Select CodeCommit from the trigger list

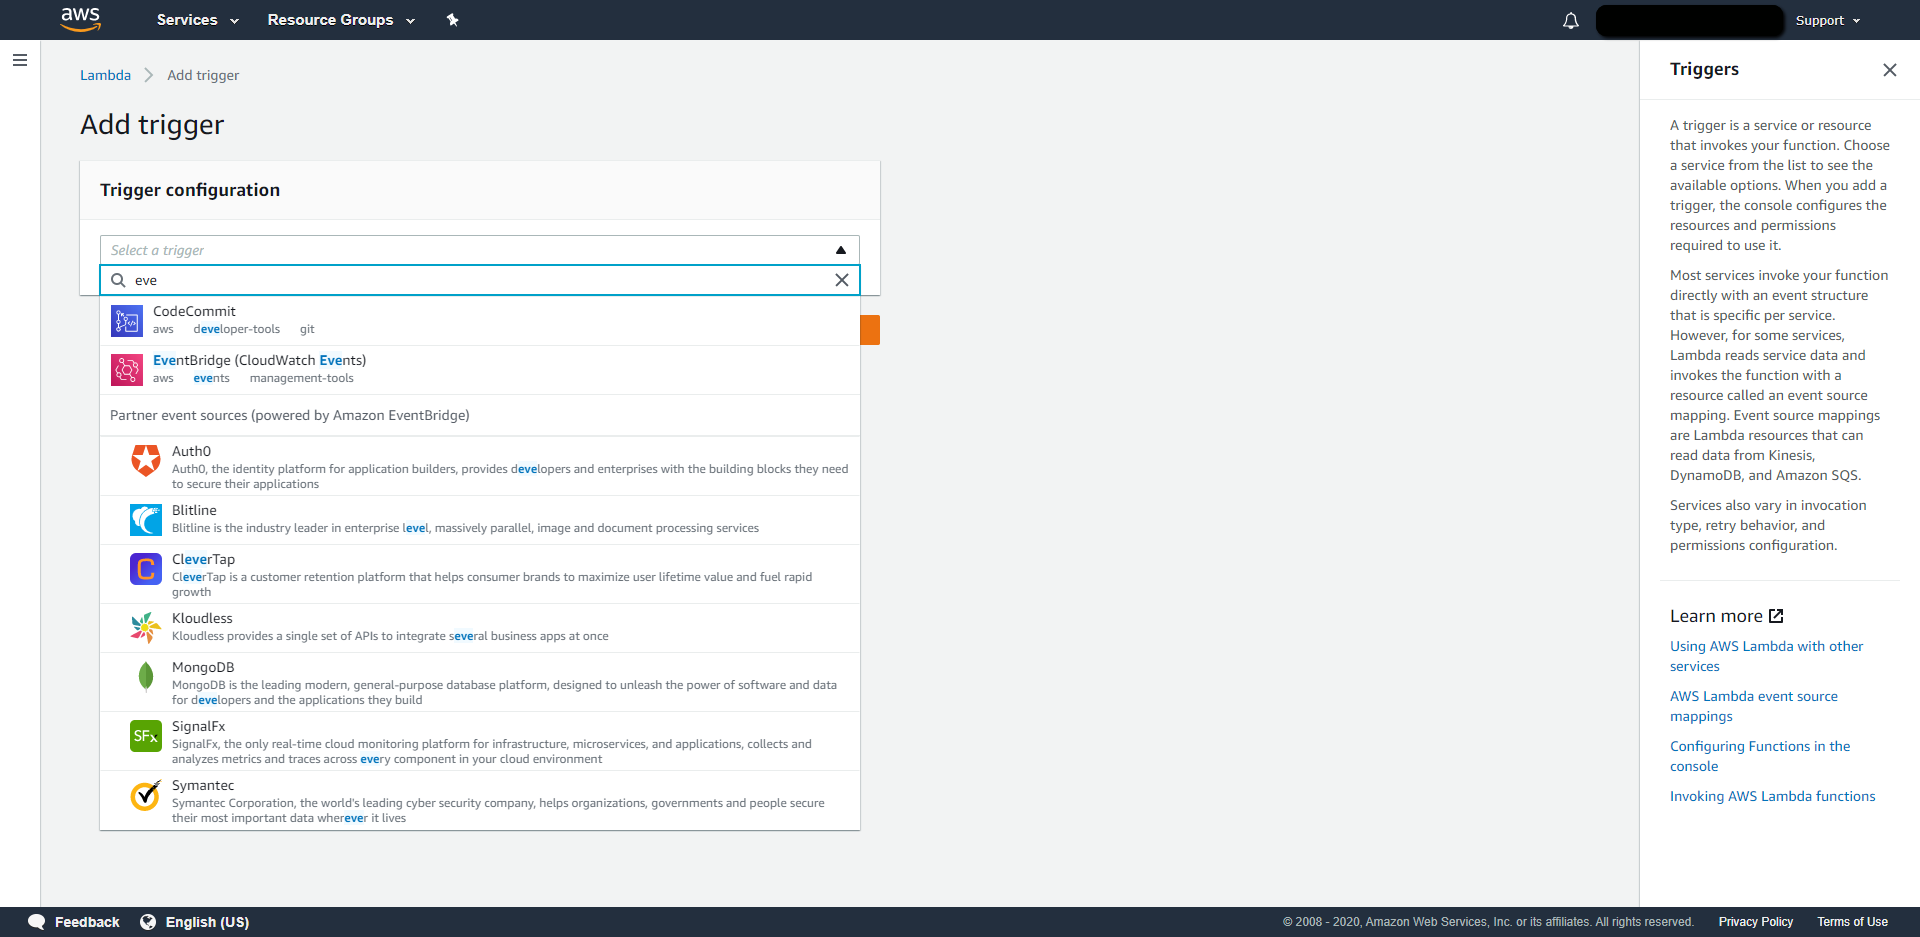click(480, 321)
